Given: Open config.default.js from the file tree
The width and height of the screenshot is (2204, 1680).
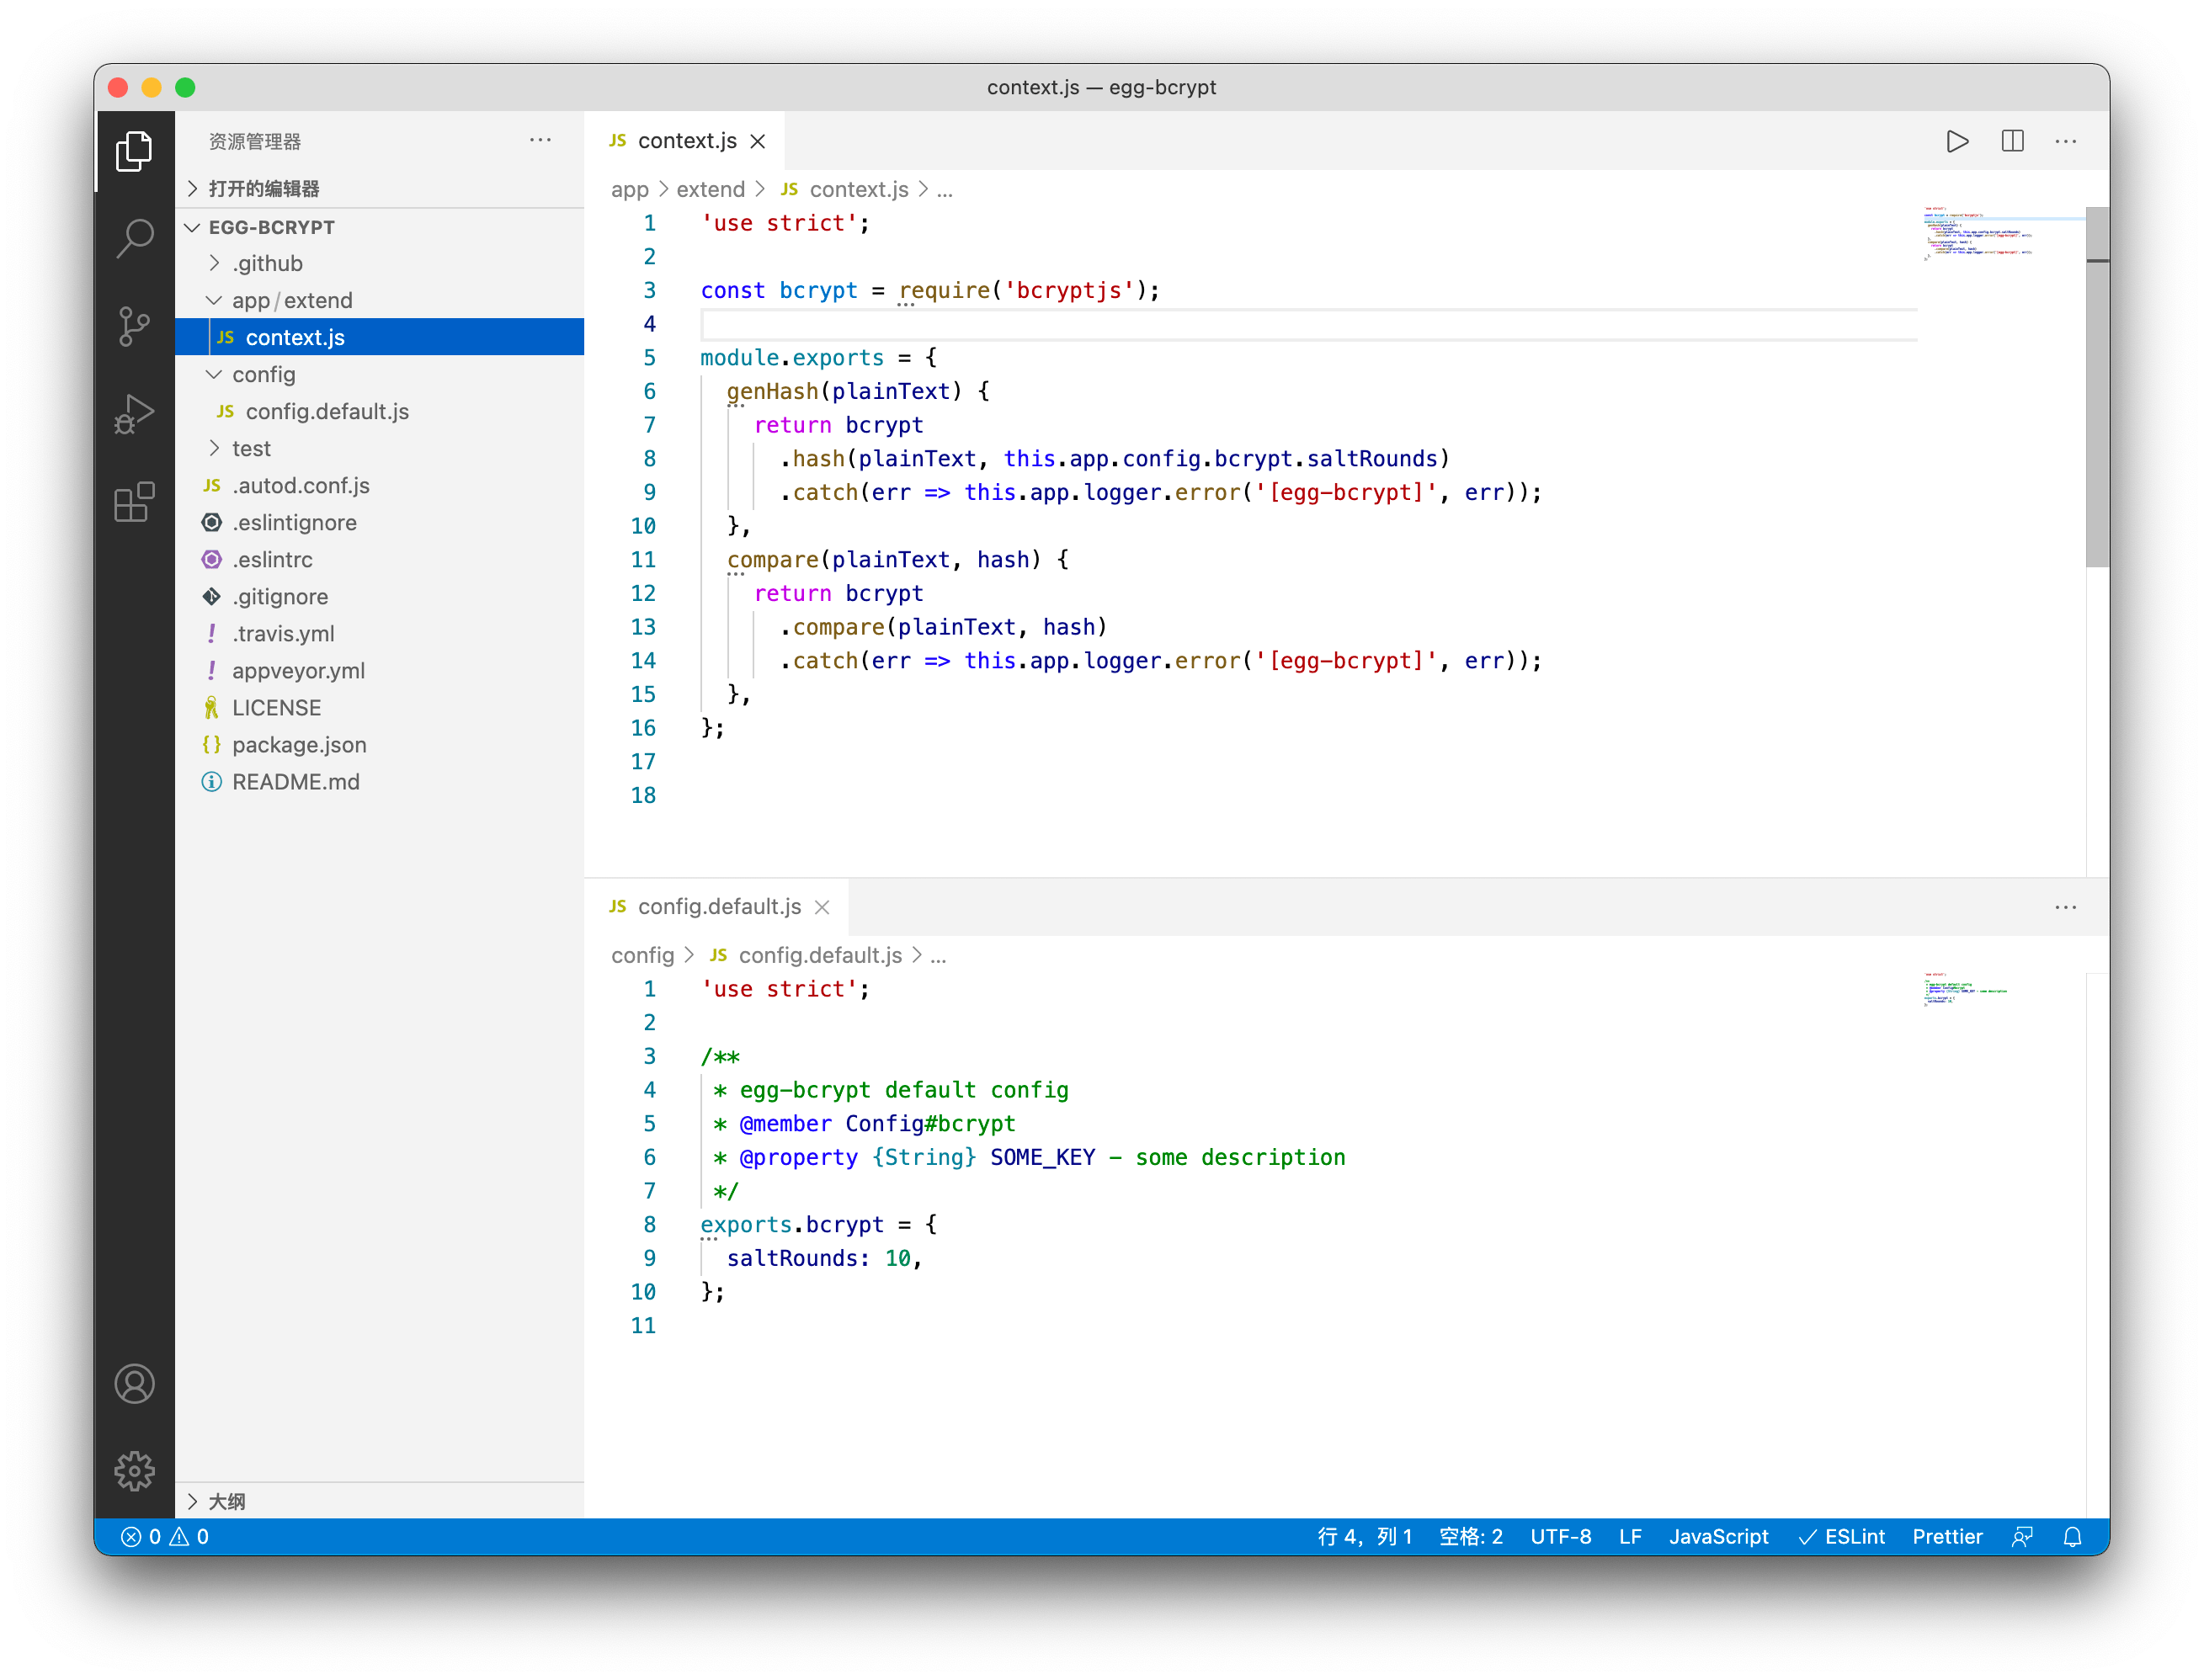Looking at the screenshot, I should click(x=380, y=411).
